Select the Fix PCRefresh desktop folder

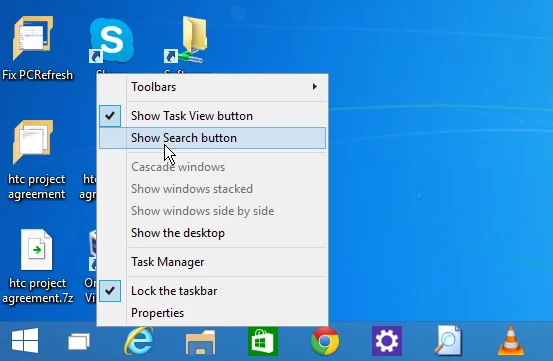(x=33, y=38)
